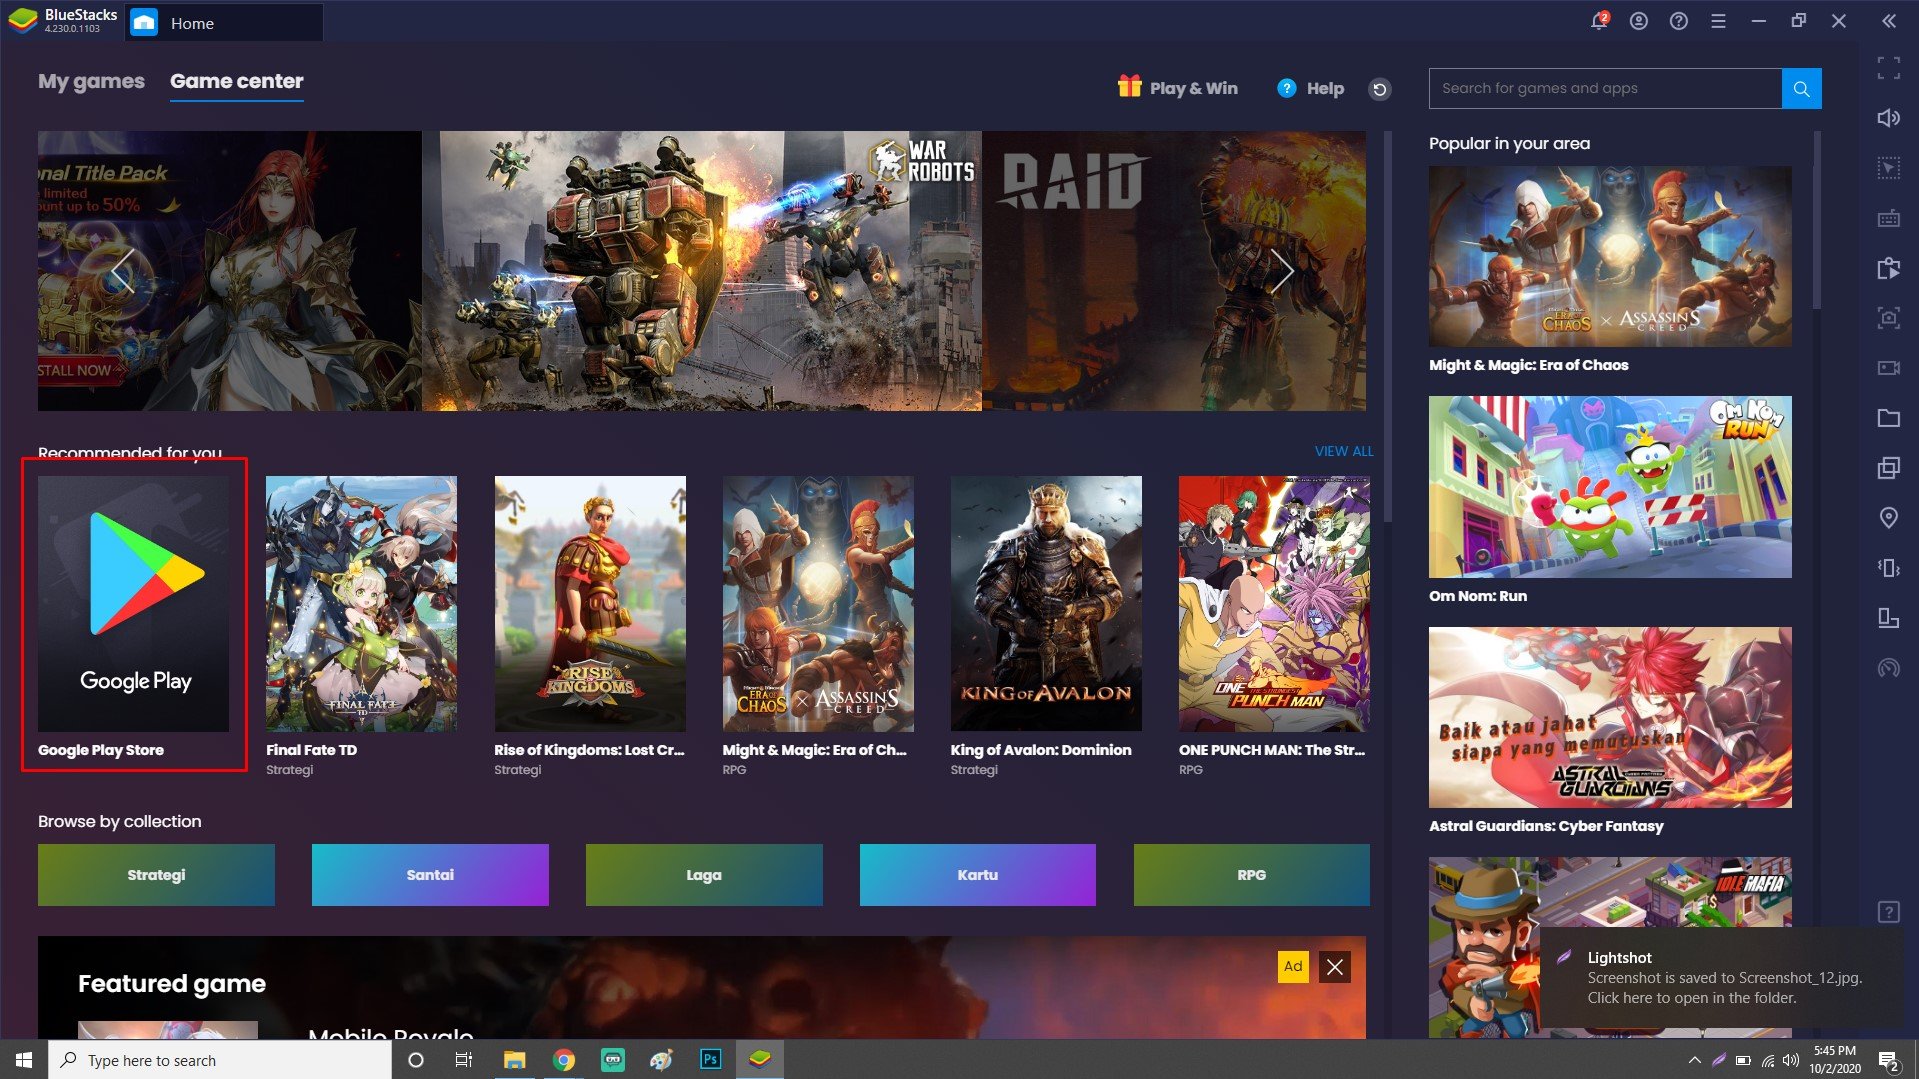1919x1079 pixels.
Task: Click the search for games input field
Action: coord(1600,88)
